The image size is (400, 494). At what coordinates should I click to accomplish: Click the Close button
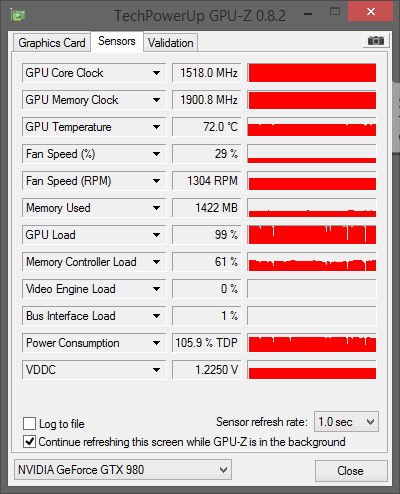[351, 471]
